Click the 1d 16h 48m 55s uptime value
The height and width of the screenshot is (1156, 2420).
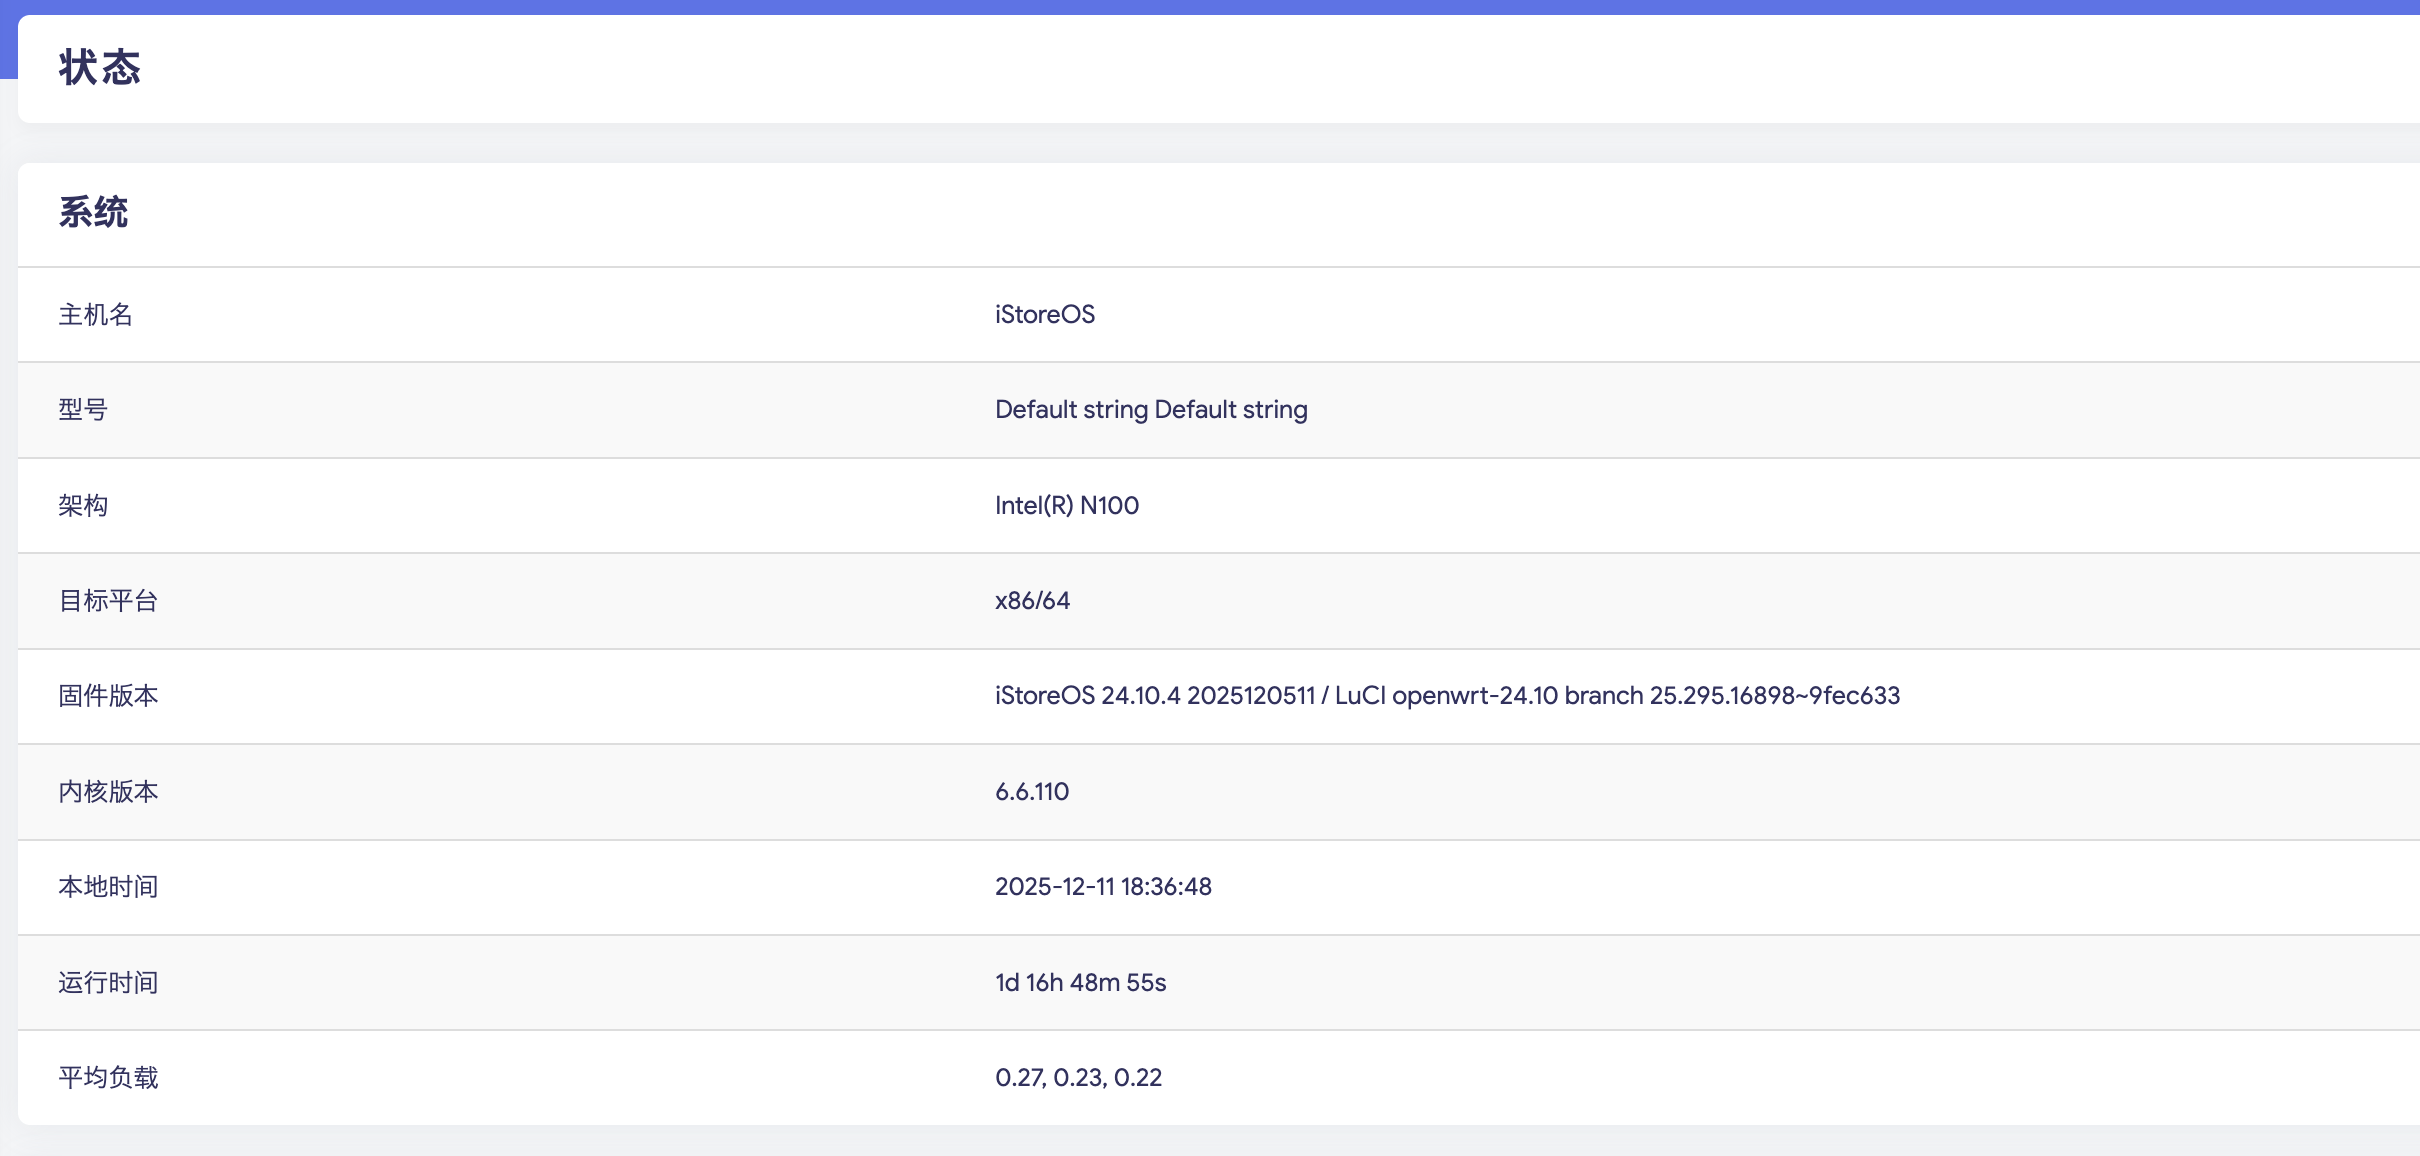(1080, 983)
